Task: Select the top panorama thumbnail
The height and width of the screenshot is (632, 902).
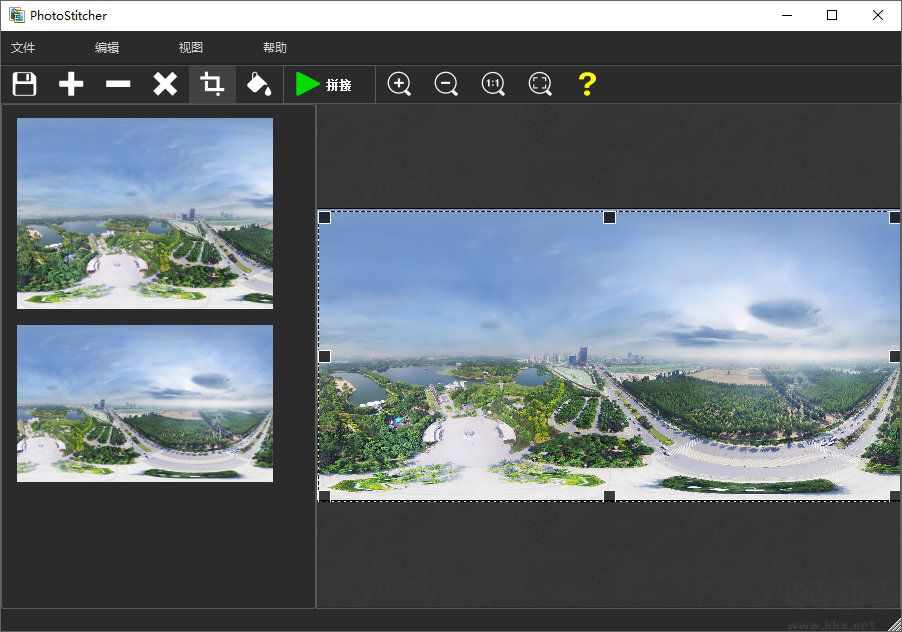Action: 144,212
